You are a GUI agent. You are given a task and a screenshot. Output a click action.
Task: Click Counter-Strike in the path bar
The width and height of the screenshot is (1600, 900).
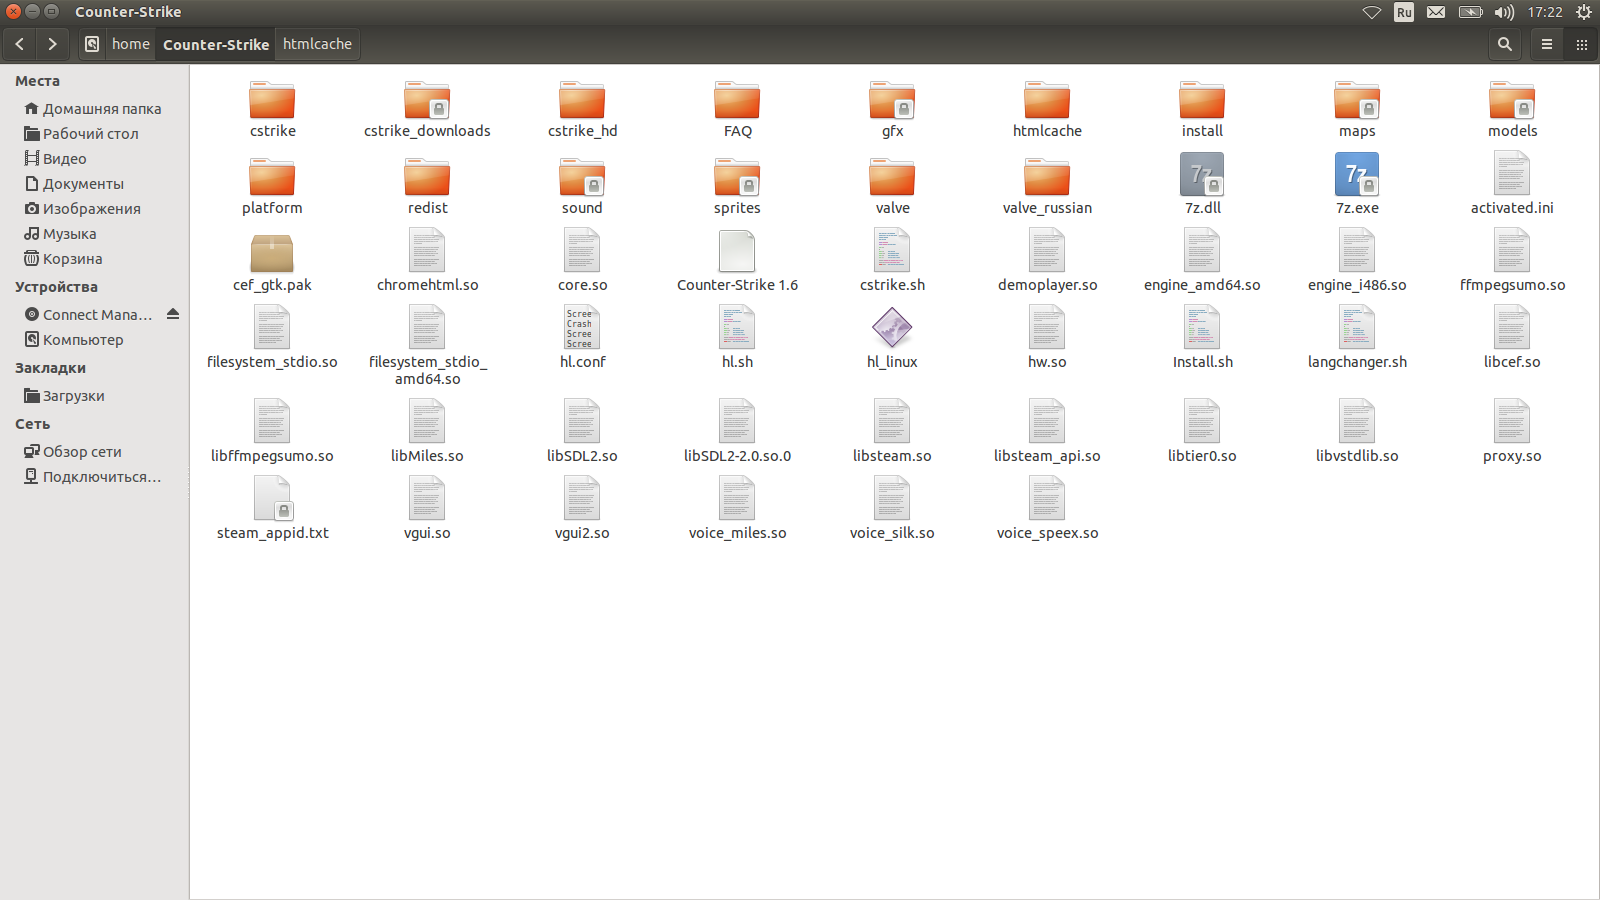(x=216, y=44)
